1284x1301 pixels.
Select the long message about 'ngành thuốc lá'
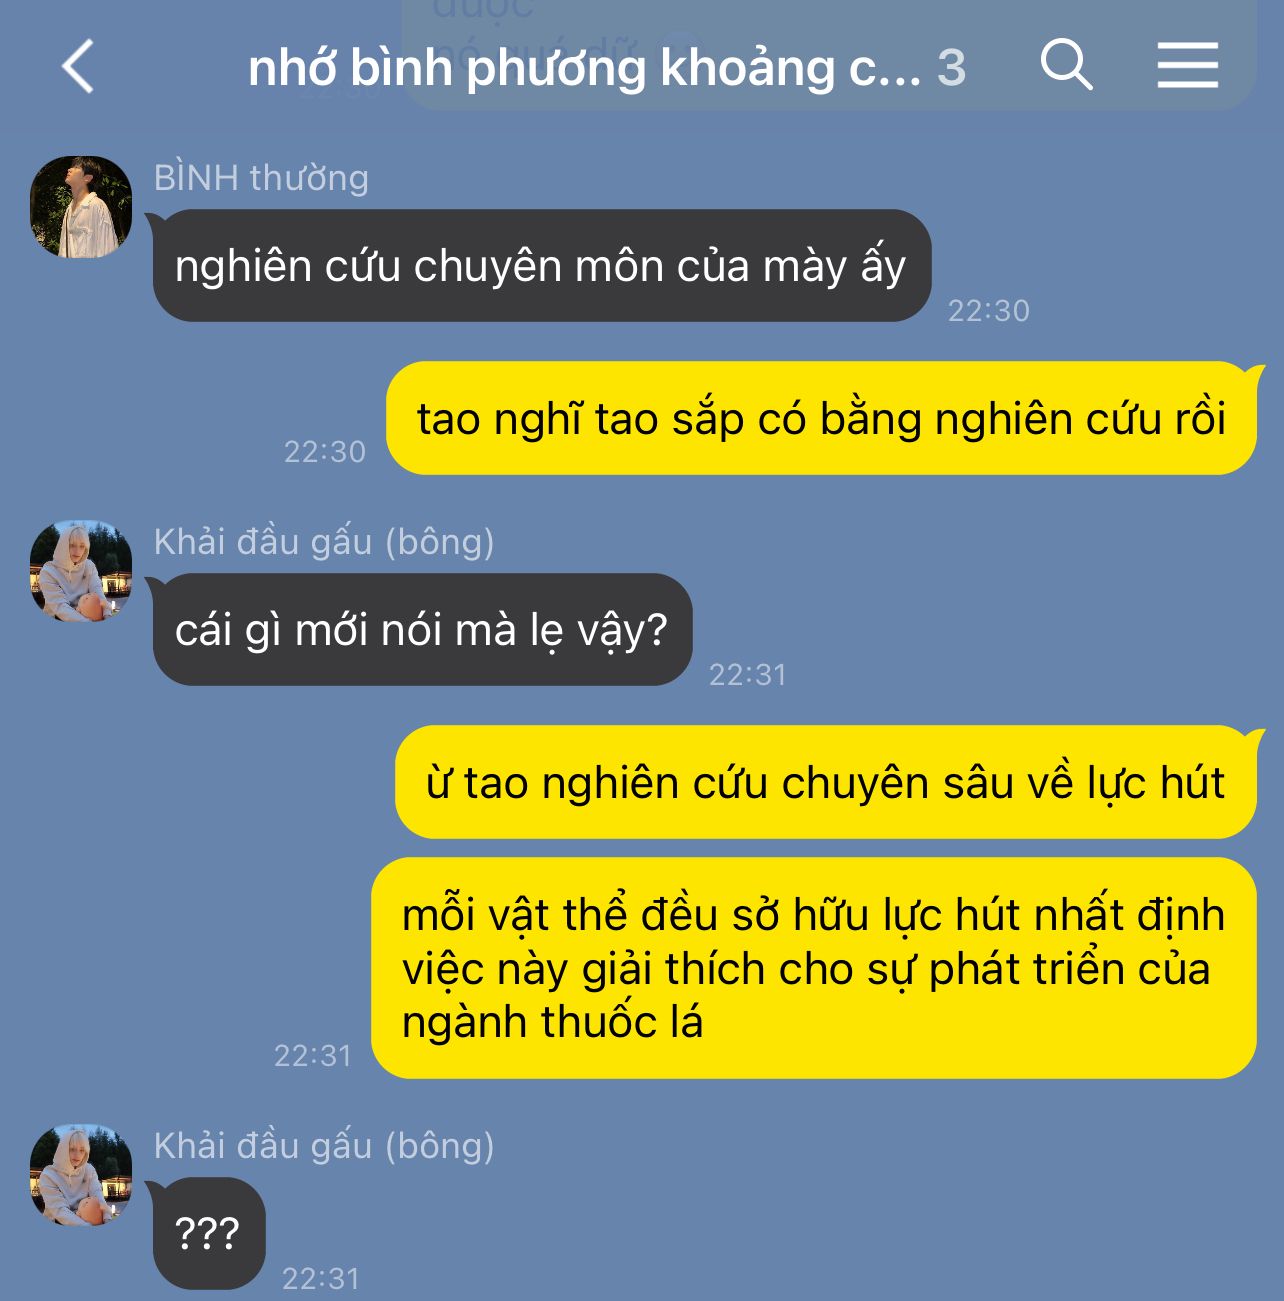point(813,968)
